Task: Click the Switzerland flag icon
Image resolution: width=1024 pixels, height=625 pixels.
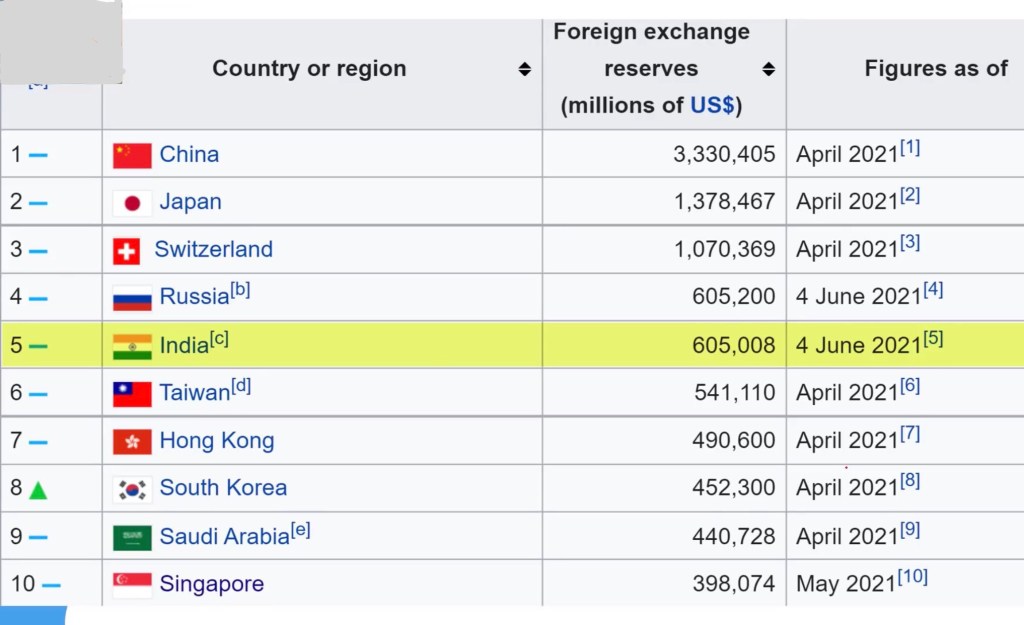Action: pos(126,251)
